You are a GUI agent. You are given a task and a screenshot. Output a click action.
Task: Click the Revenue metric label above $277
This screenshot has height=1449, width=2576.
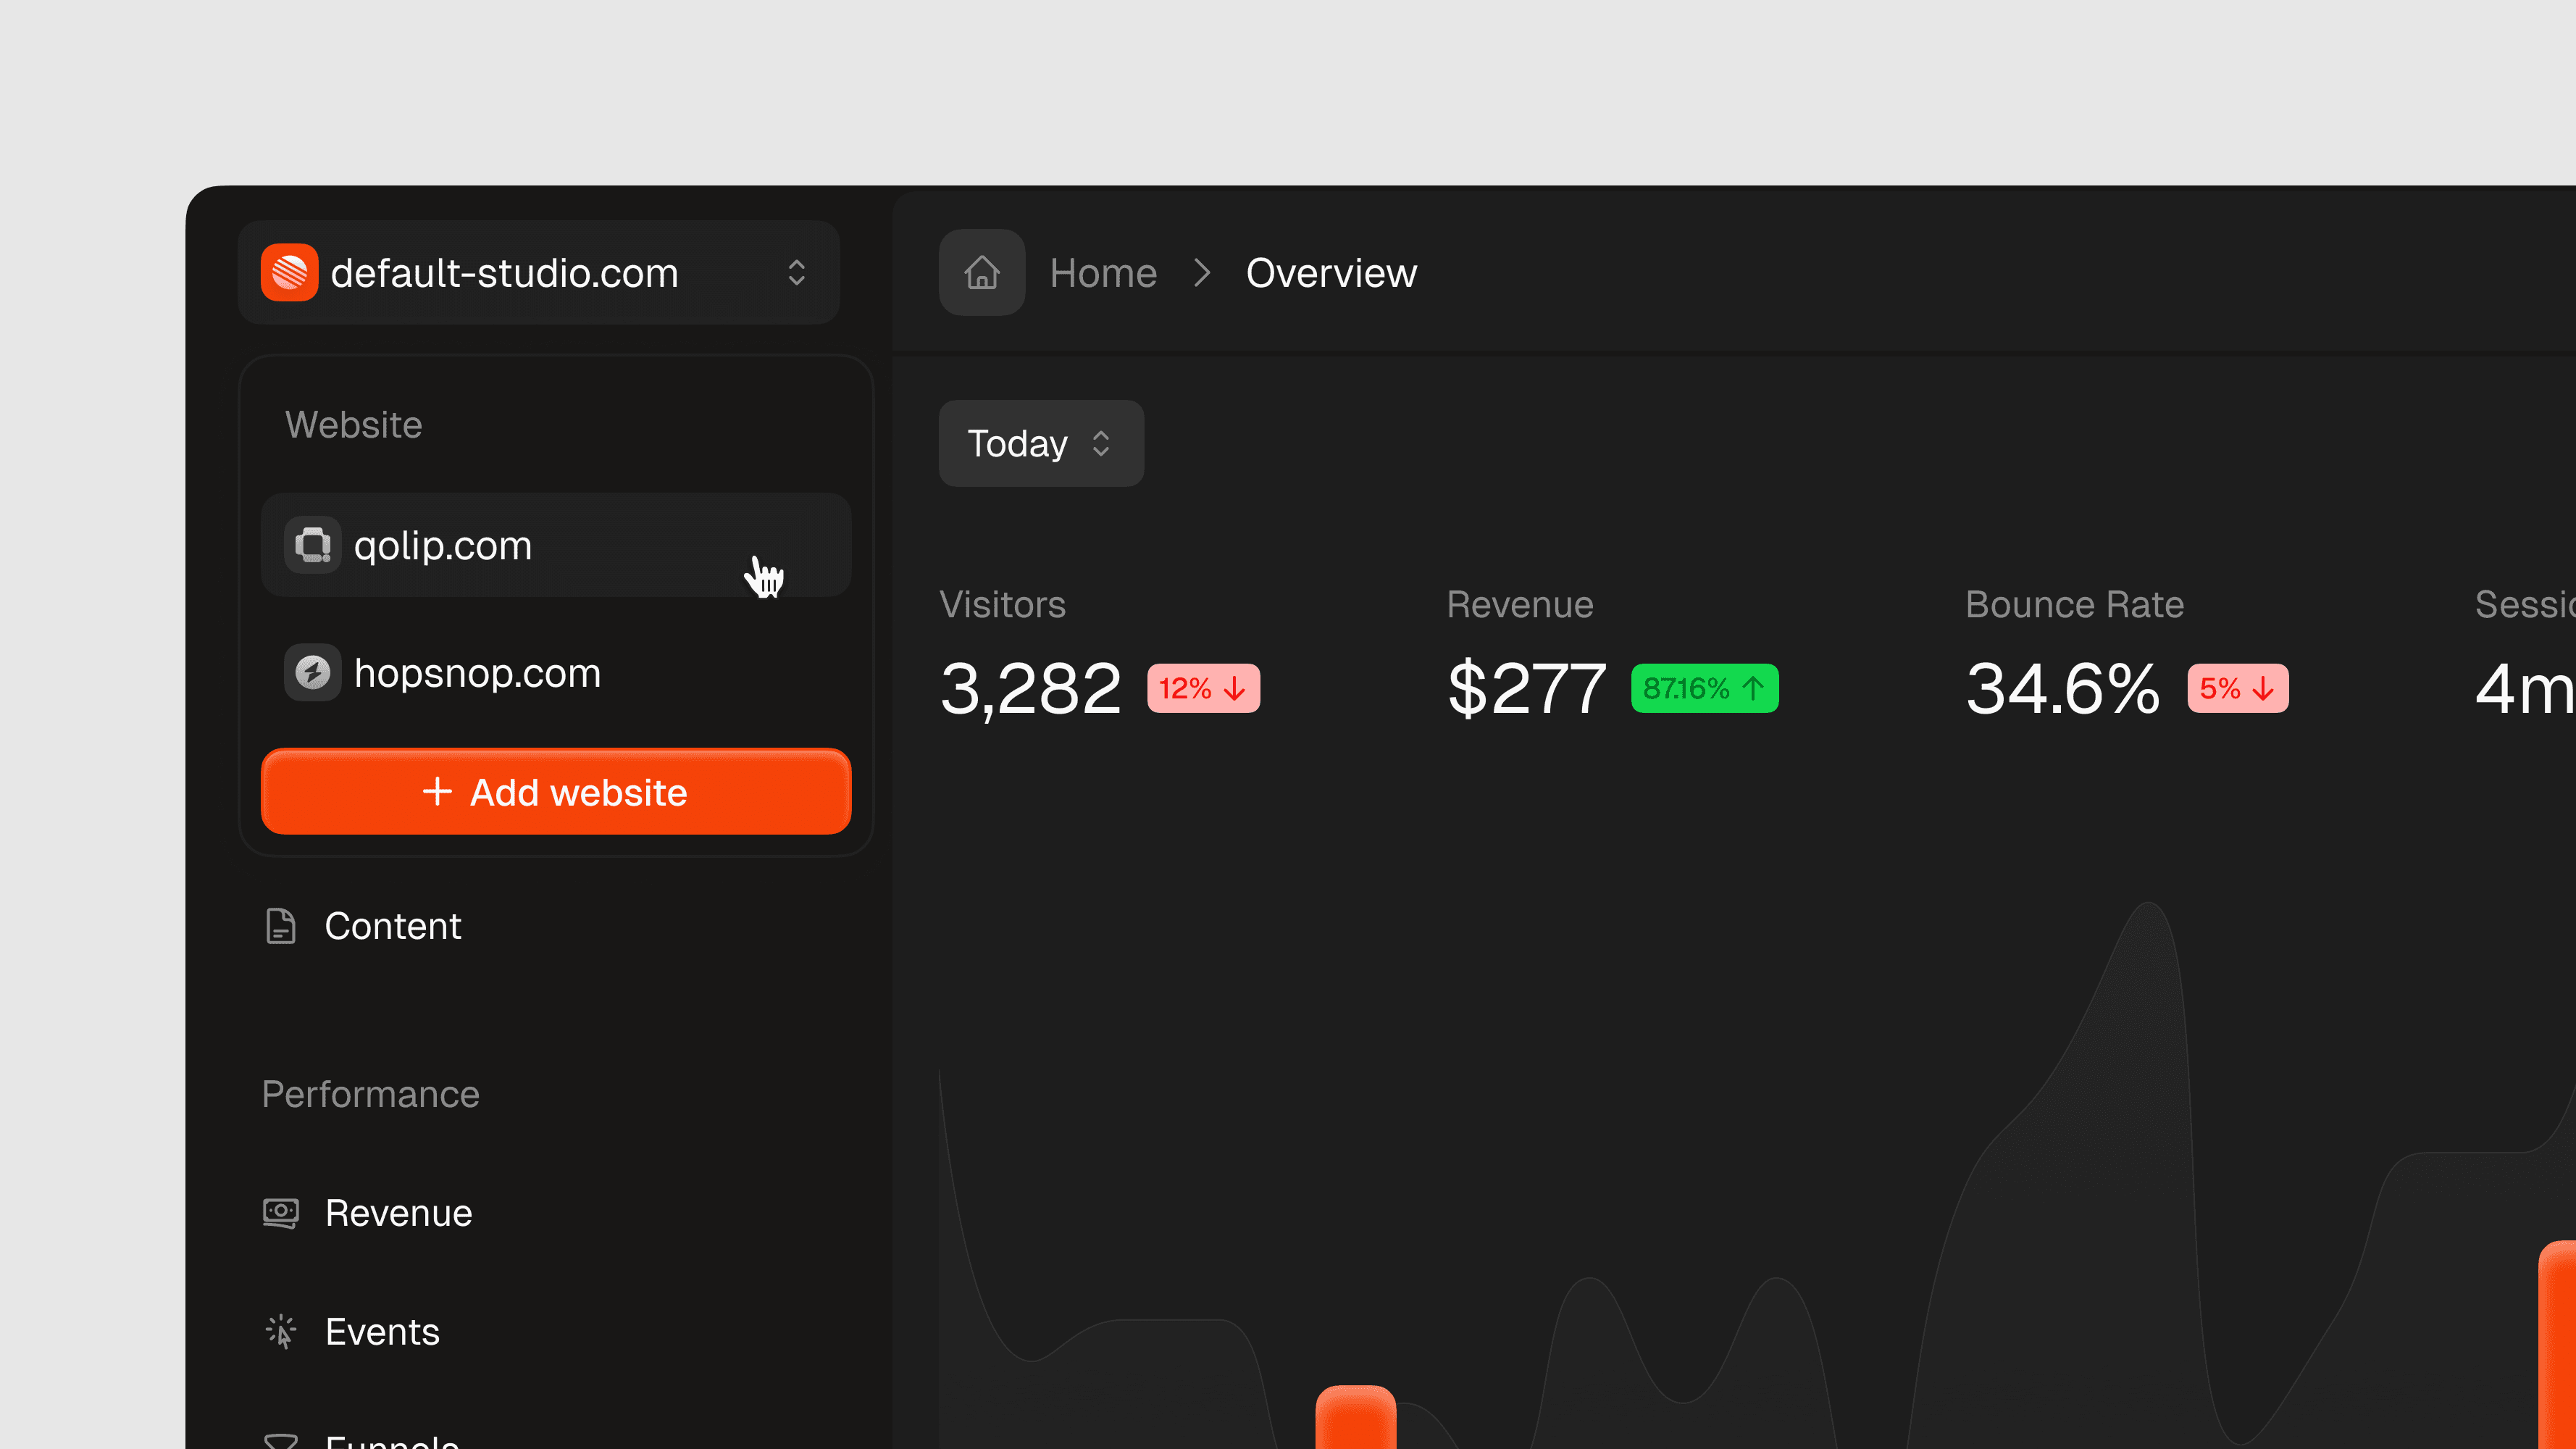1520,604
